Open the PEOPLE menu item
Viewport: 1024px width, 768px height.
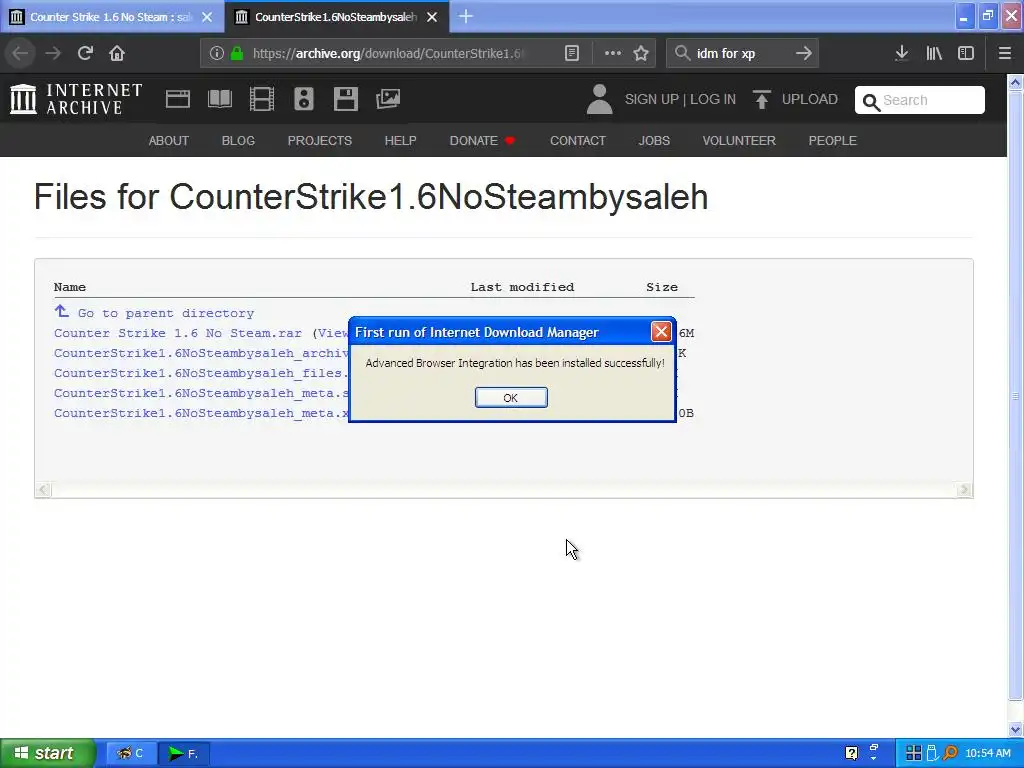click(x=833, y=140)
